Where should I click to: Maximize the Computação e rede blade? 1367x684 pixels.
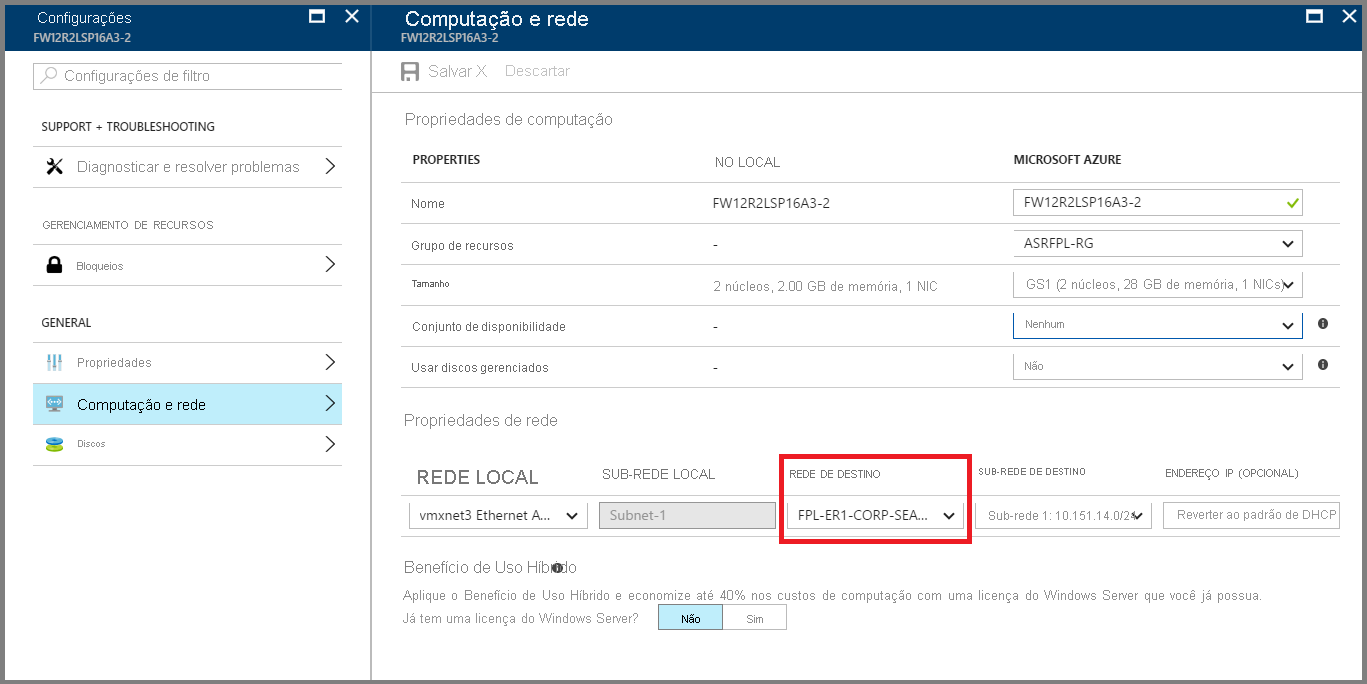(x=1314, y=16)
